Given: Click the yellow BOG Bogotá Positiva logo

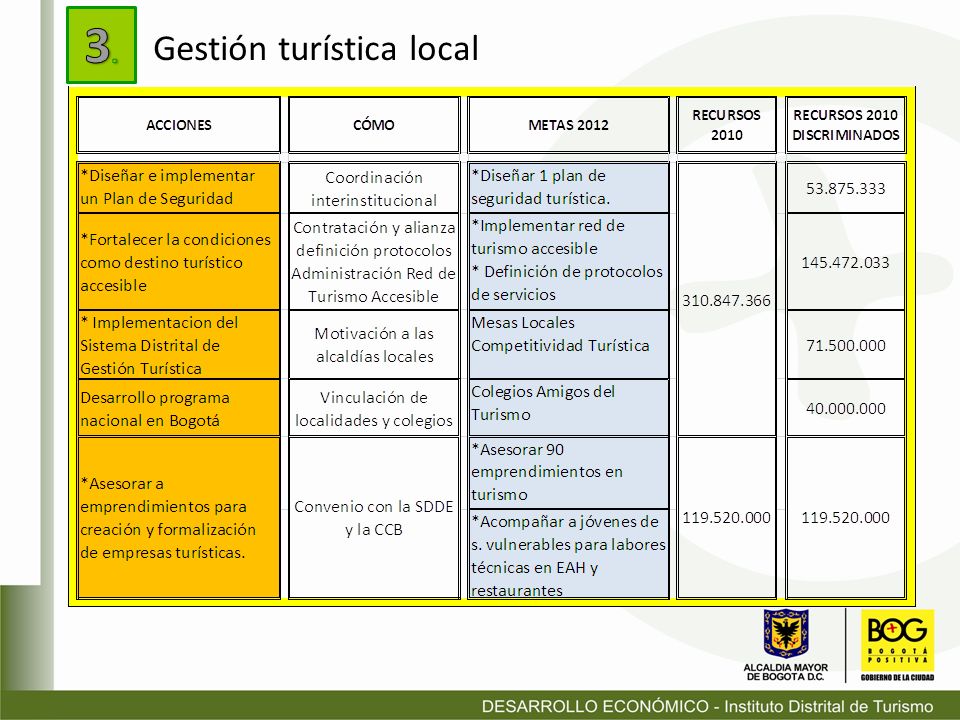Looking at the screenshot, I should (897, 640).
